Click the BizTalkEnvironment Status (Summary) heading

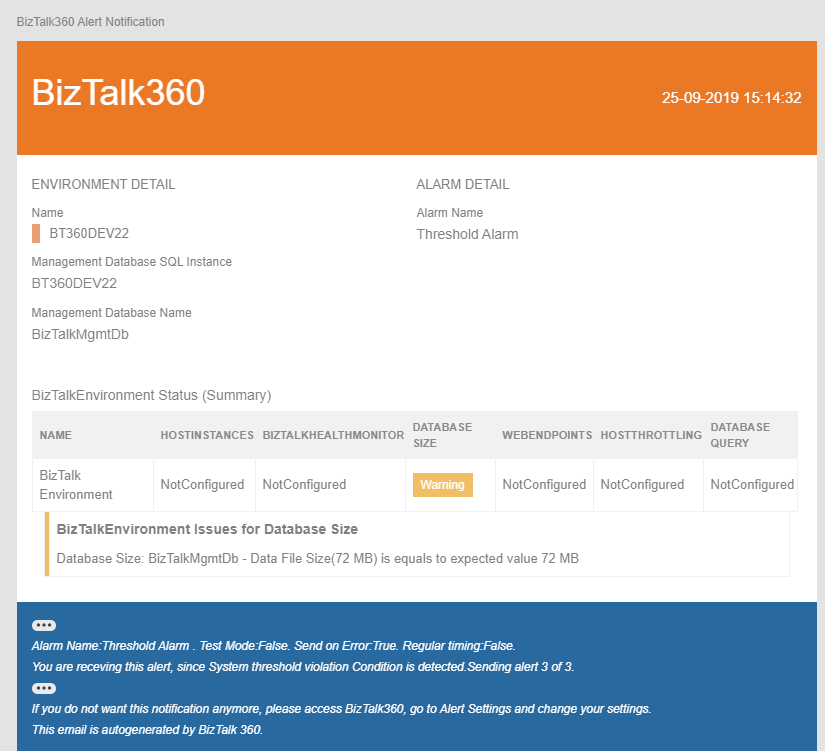tap(152, 395)
